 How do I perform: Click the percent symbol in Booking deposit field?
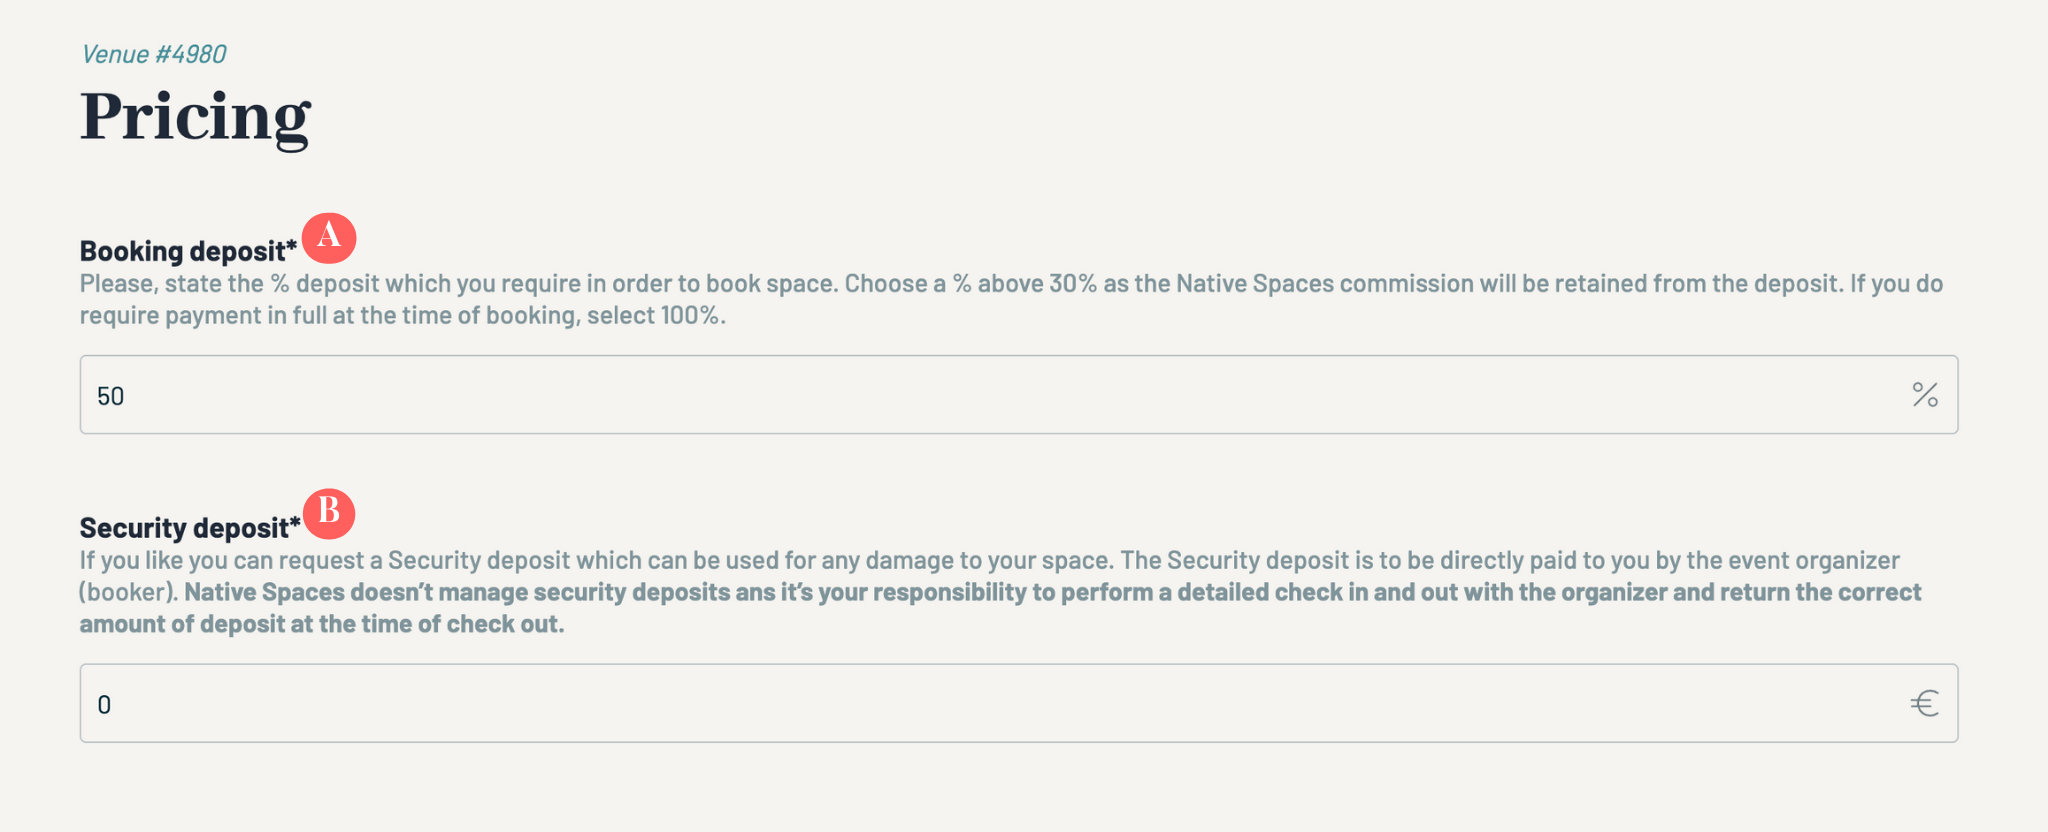click(1924, 395)
